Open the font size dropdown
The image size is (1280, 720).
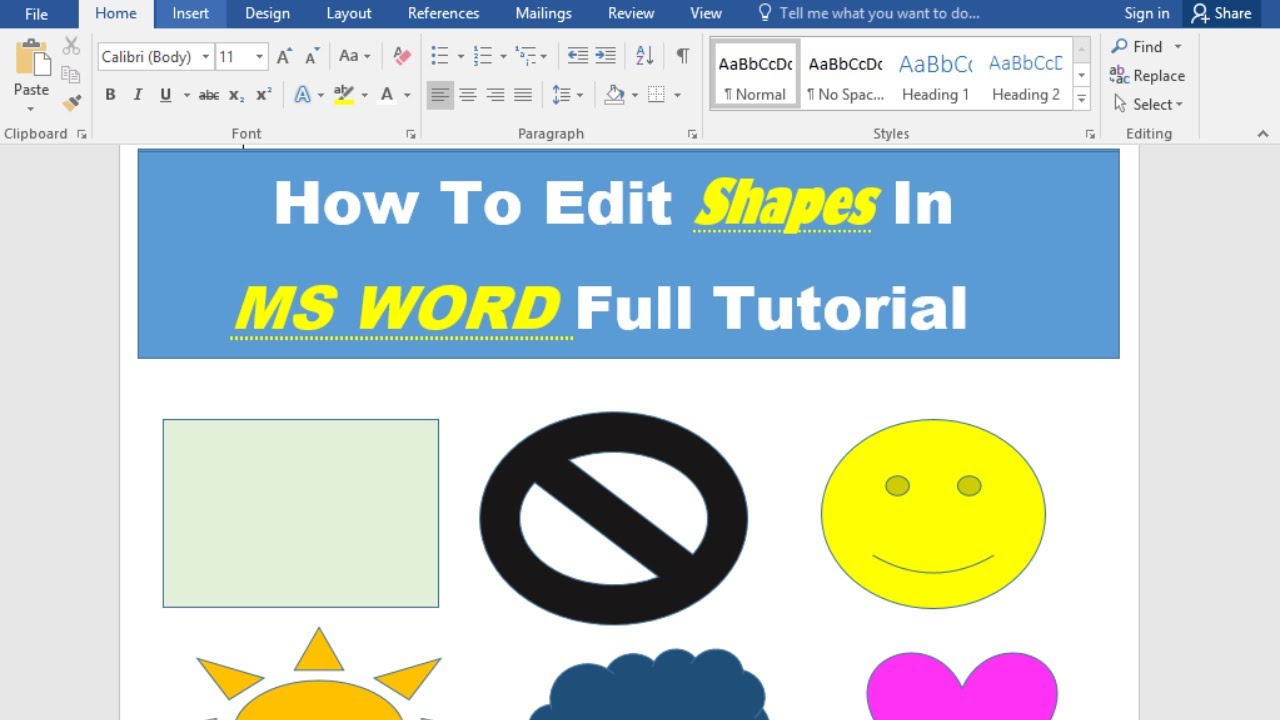point(259,57)
